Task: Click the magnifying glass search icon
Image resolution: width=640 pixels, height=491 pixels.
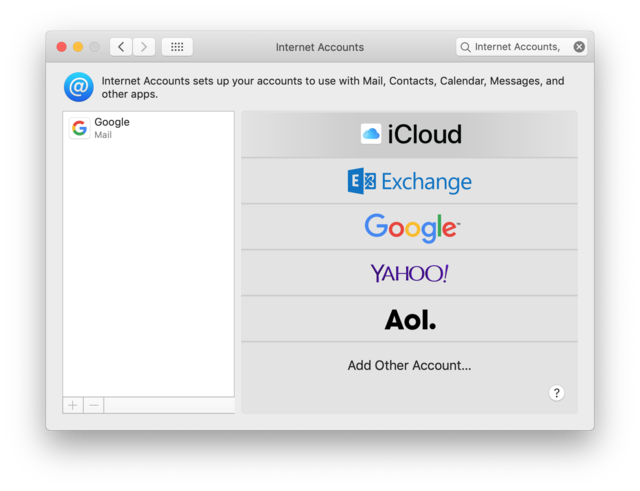Action: pos(465,47)
